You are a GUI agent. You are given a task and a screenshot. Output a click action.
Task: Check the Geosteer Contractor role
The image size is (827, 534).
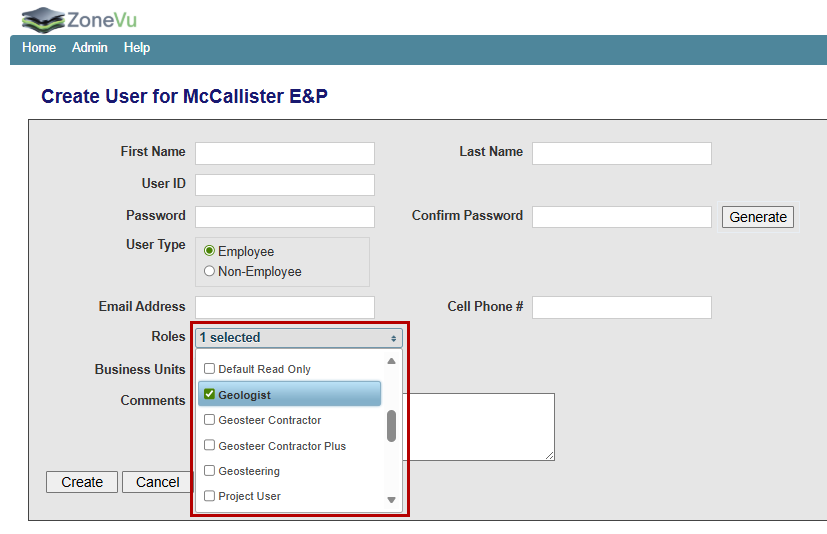(209, 419)
